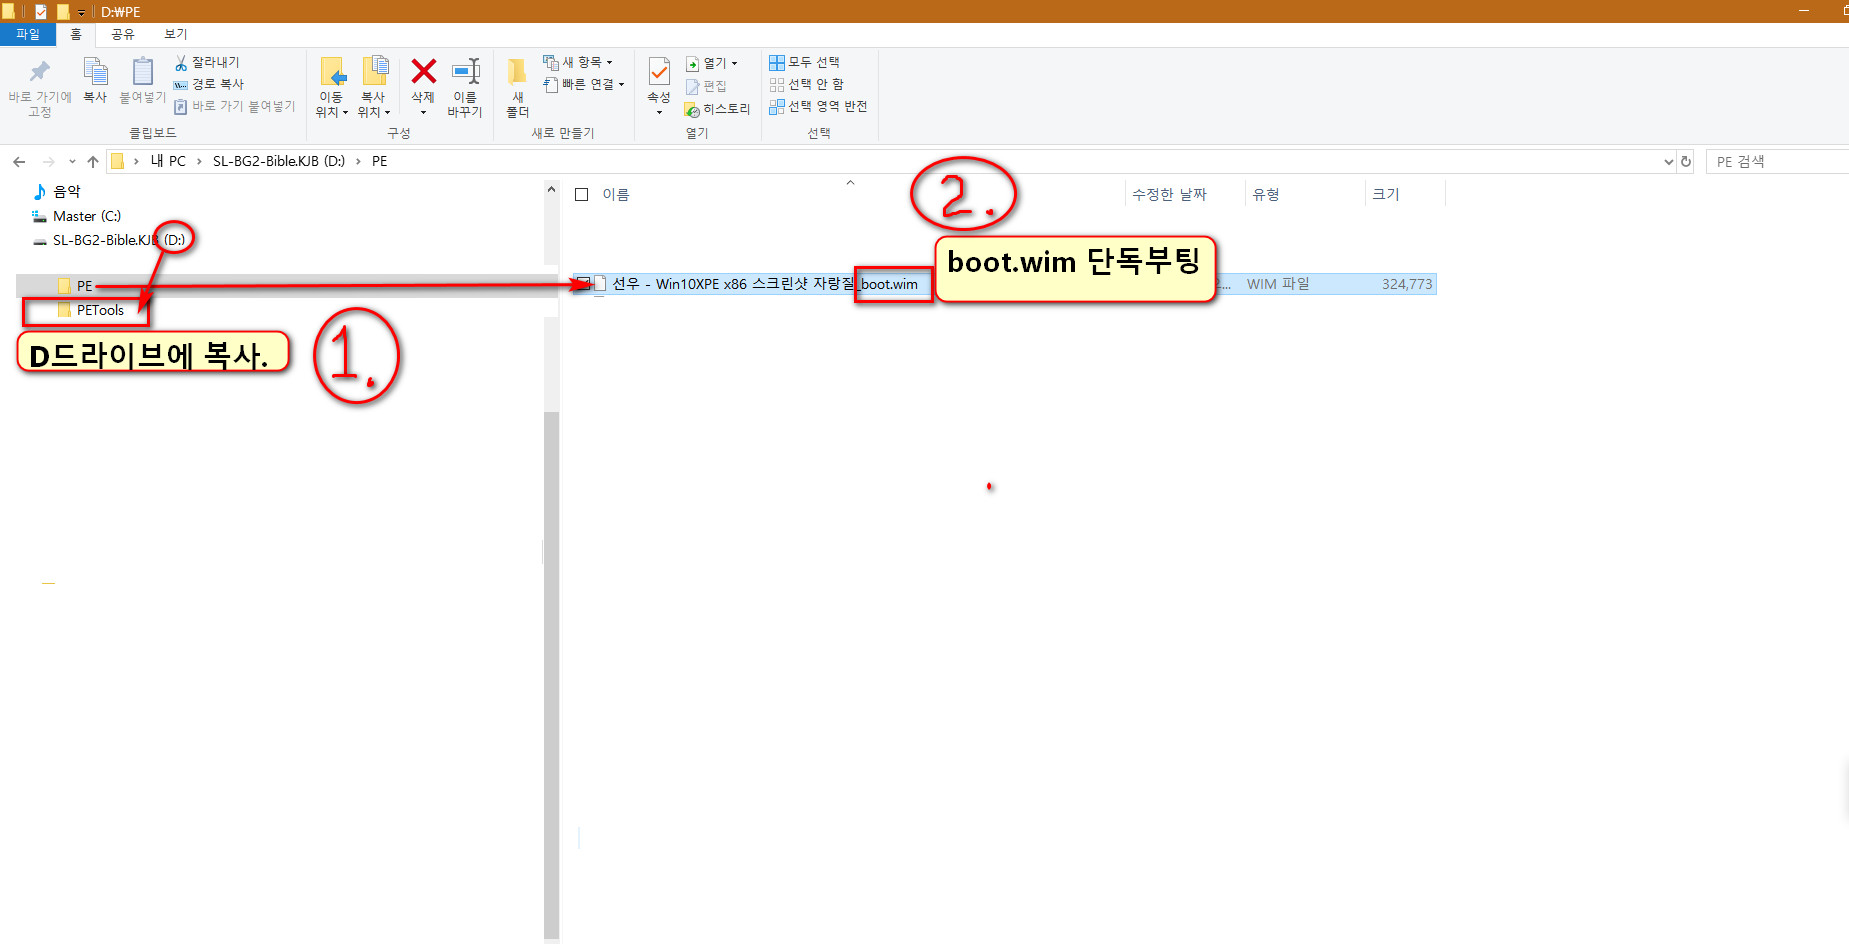Click the red Delete (삭제) icon
1849x944 pixels.
point(423,71)
